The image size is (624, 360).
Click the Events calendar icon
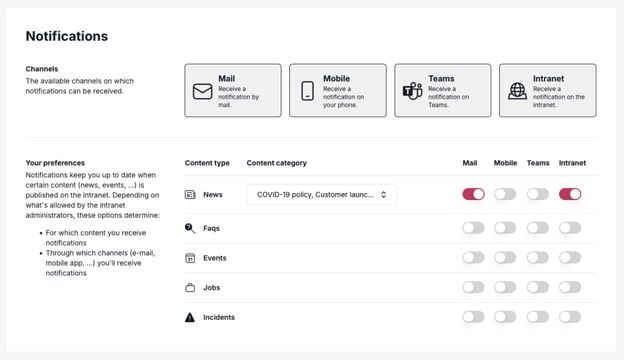190,258
